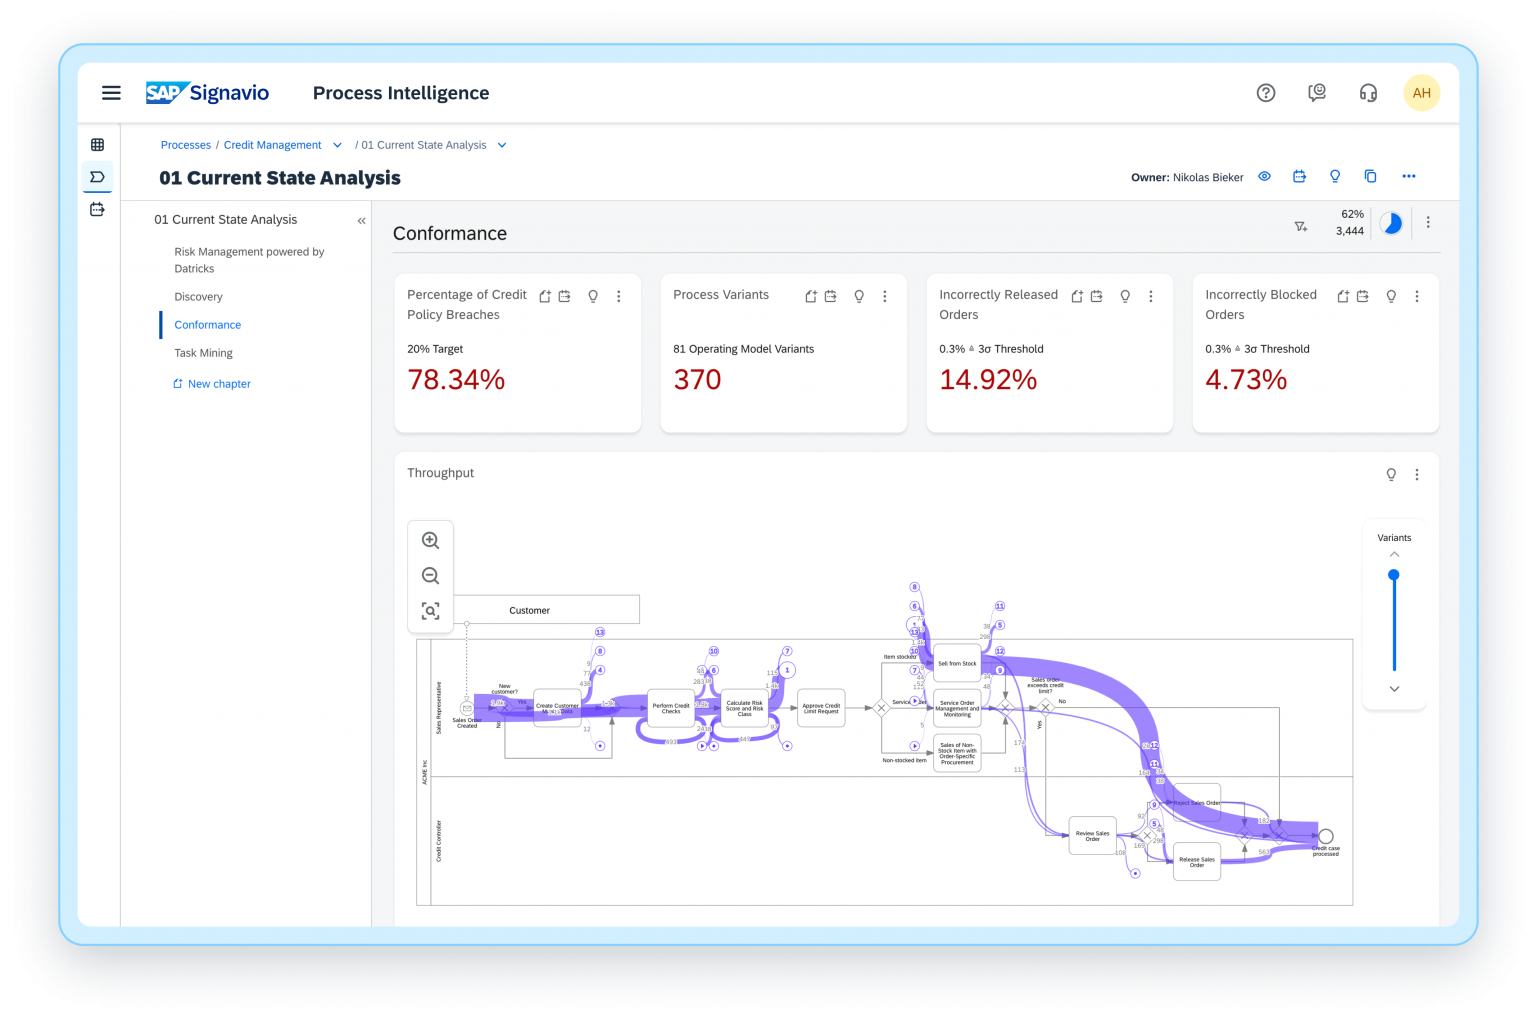Collapse the chapter sidebar with the double chevron

[x=361, y=222]
